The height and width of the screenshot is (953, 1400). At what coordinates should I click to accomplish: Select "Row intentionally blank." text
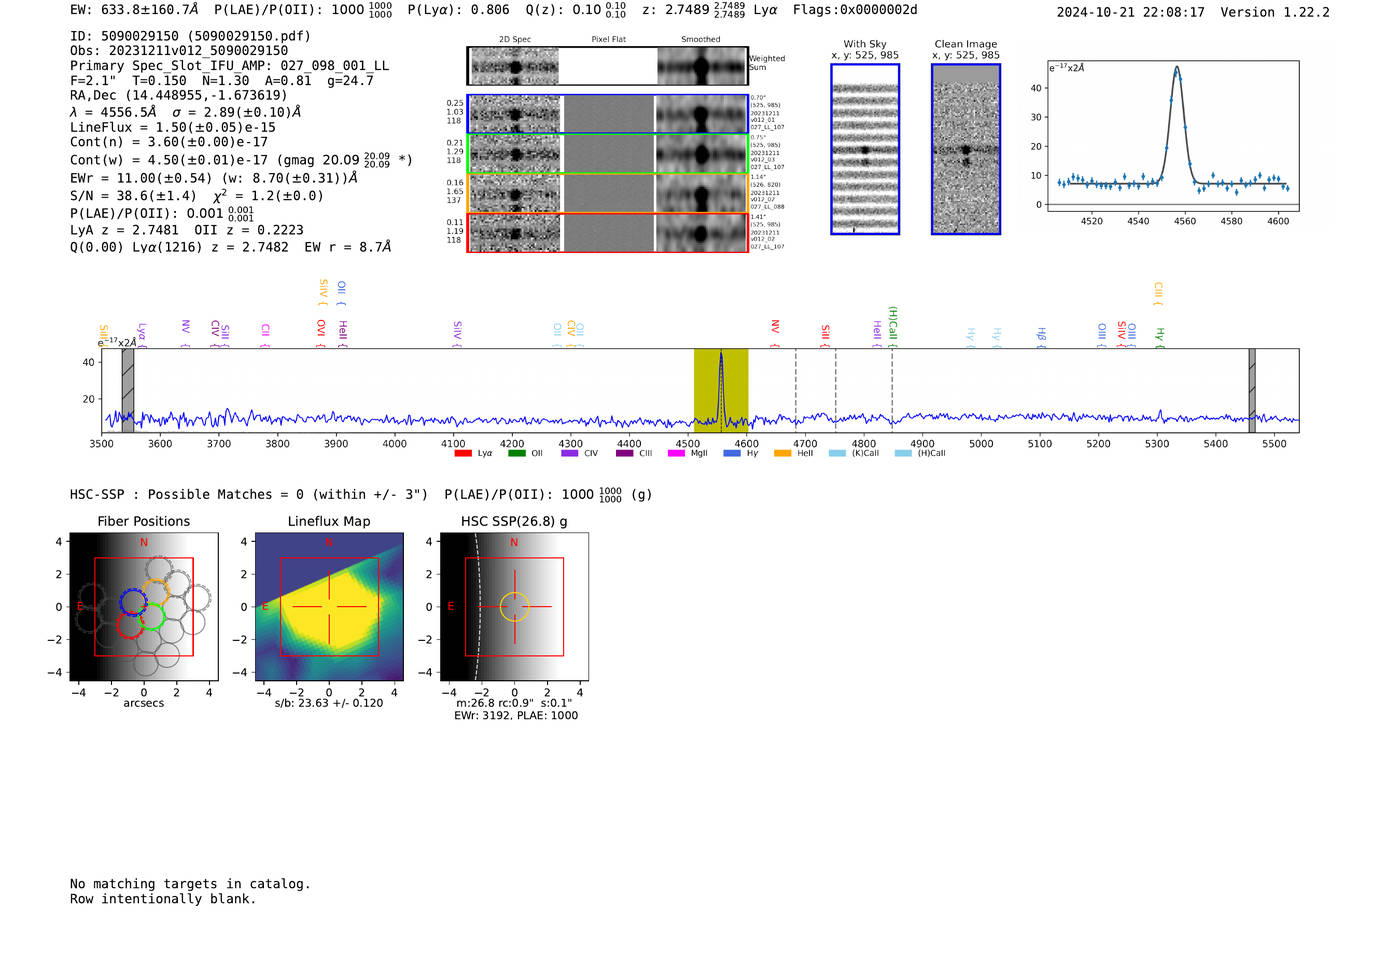coord(163,899)
